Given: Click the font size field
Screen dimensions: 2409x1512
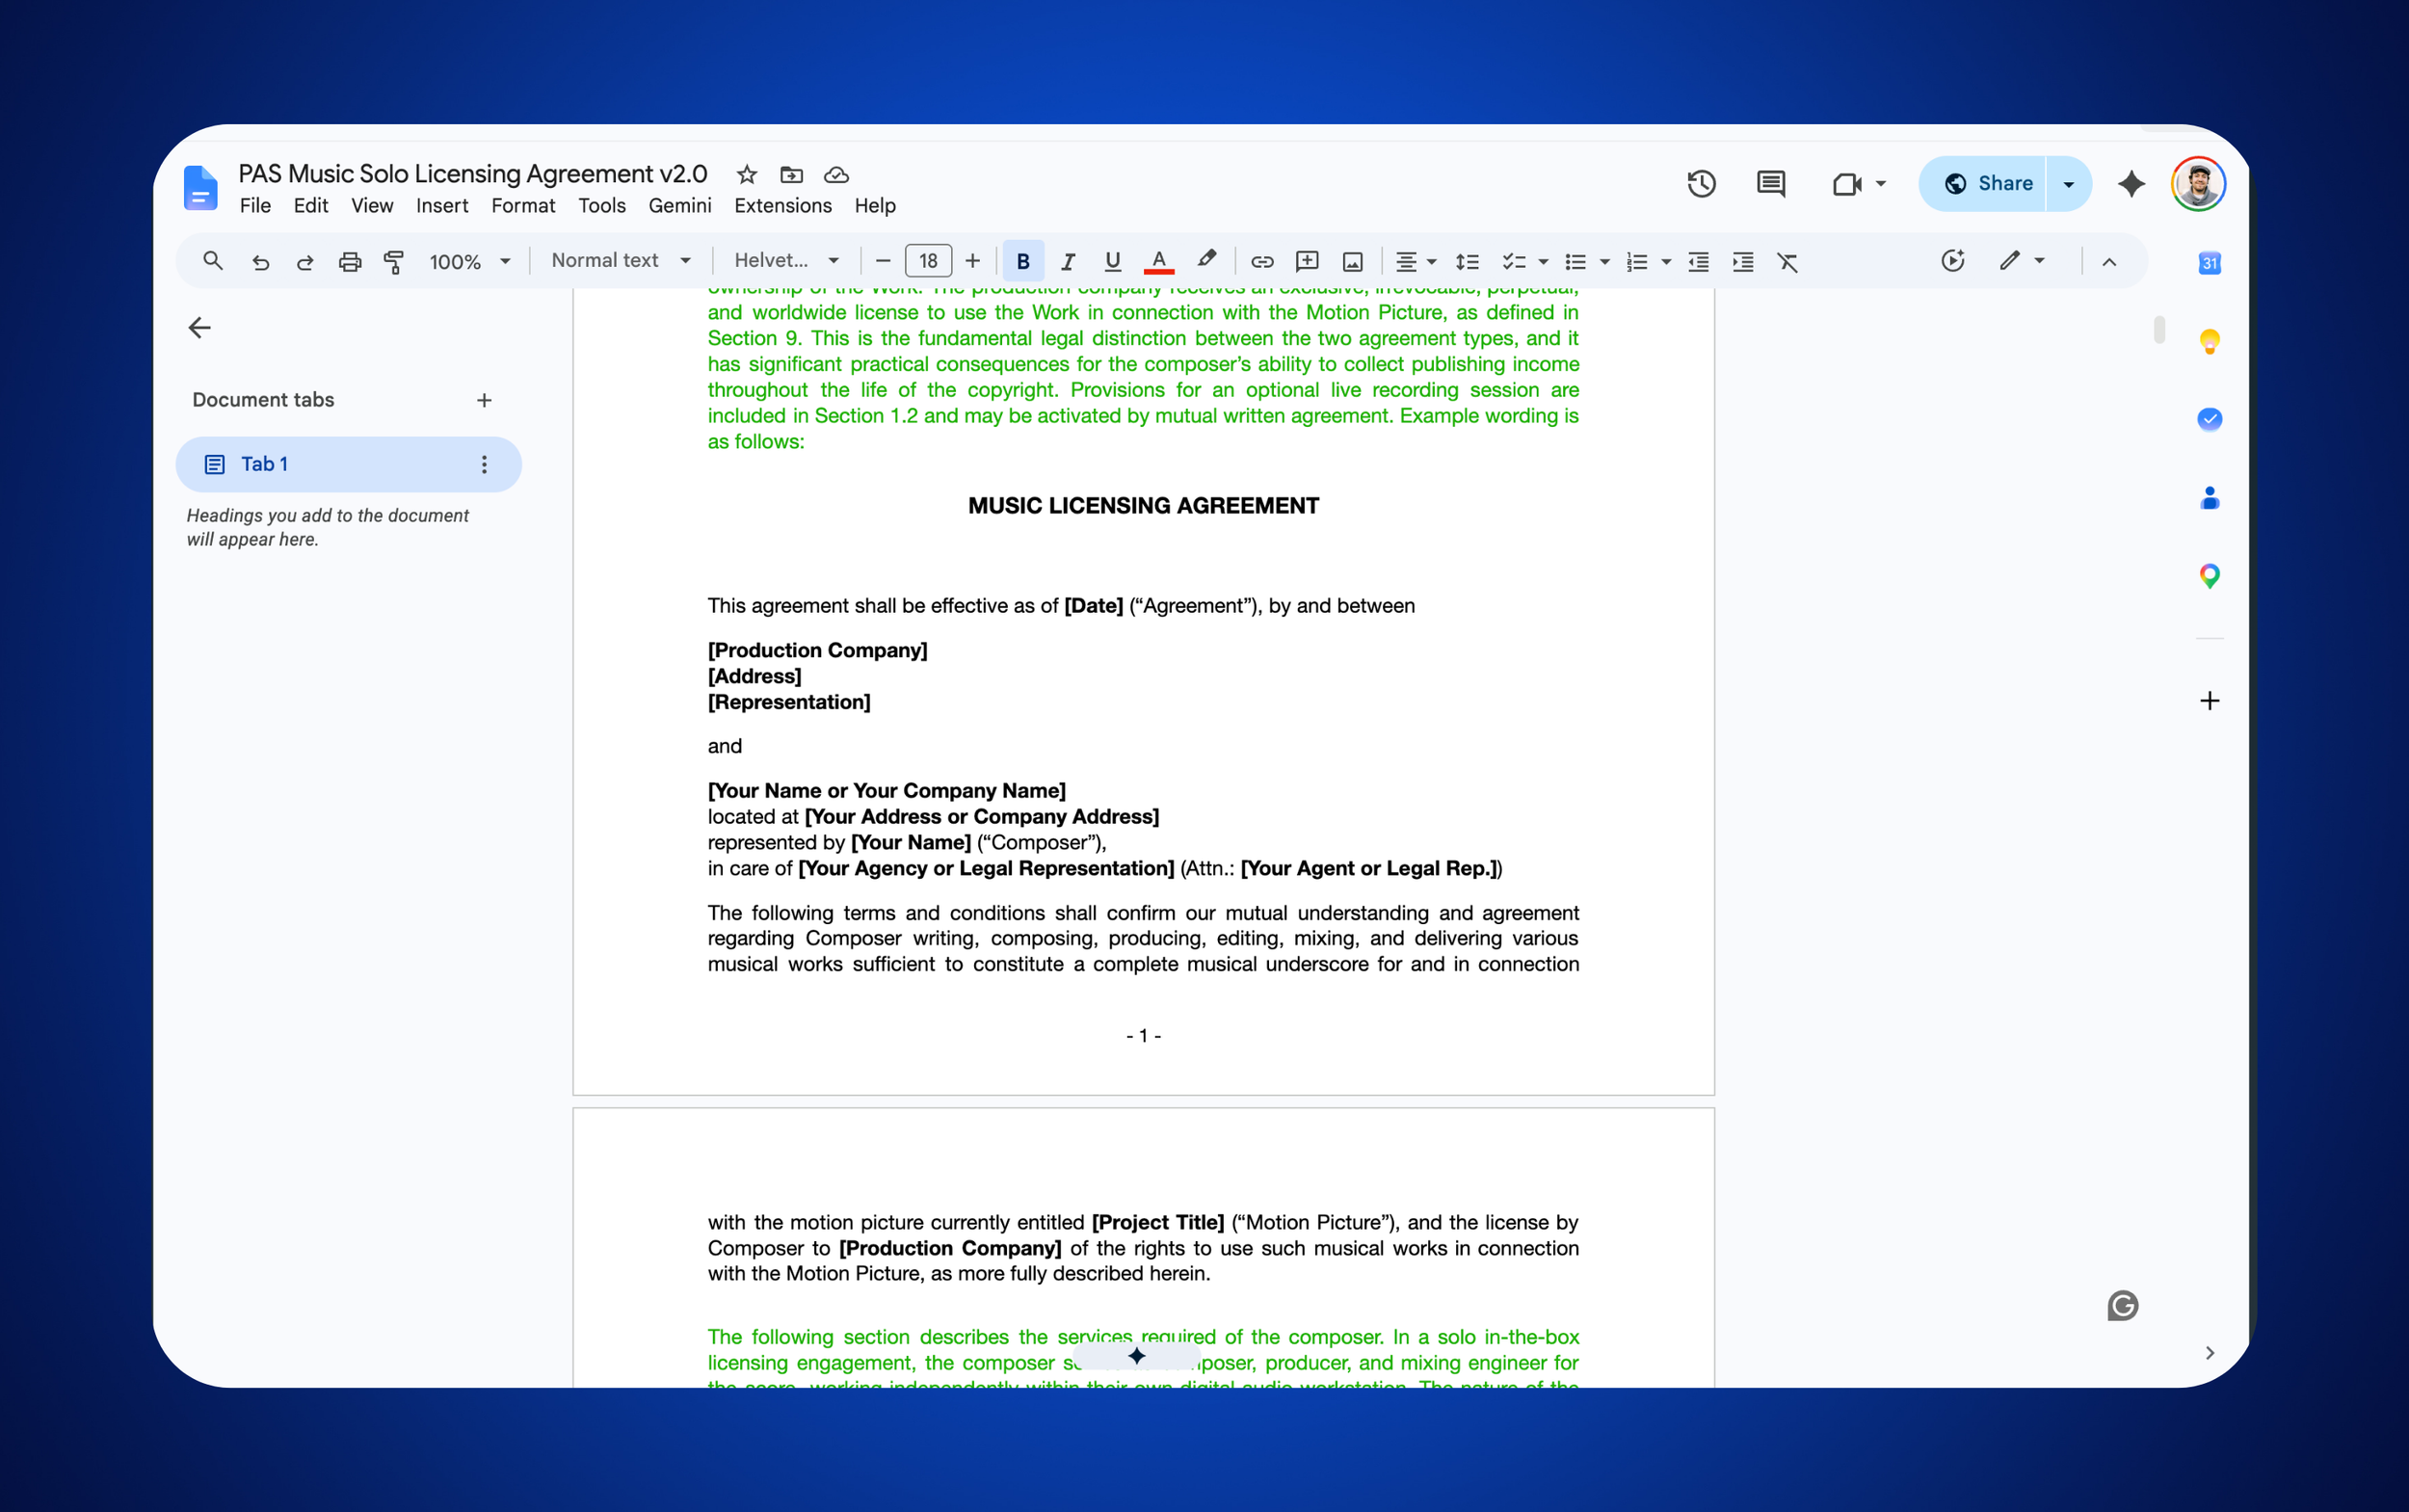Looking at the screenshot, I should 928,261.
